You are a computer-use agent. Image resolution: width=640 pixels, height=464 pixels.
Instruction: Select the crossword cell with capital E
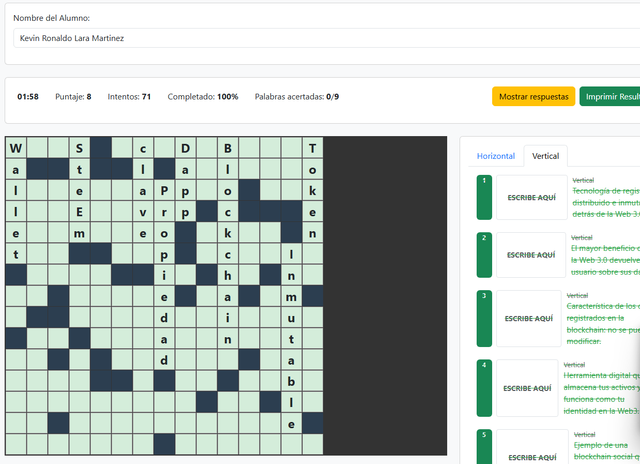tap(80, 212)
